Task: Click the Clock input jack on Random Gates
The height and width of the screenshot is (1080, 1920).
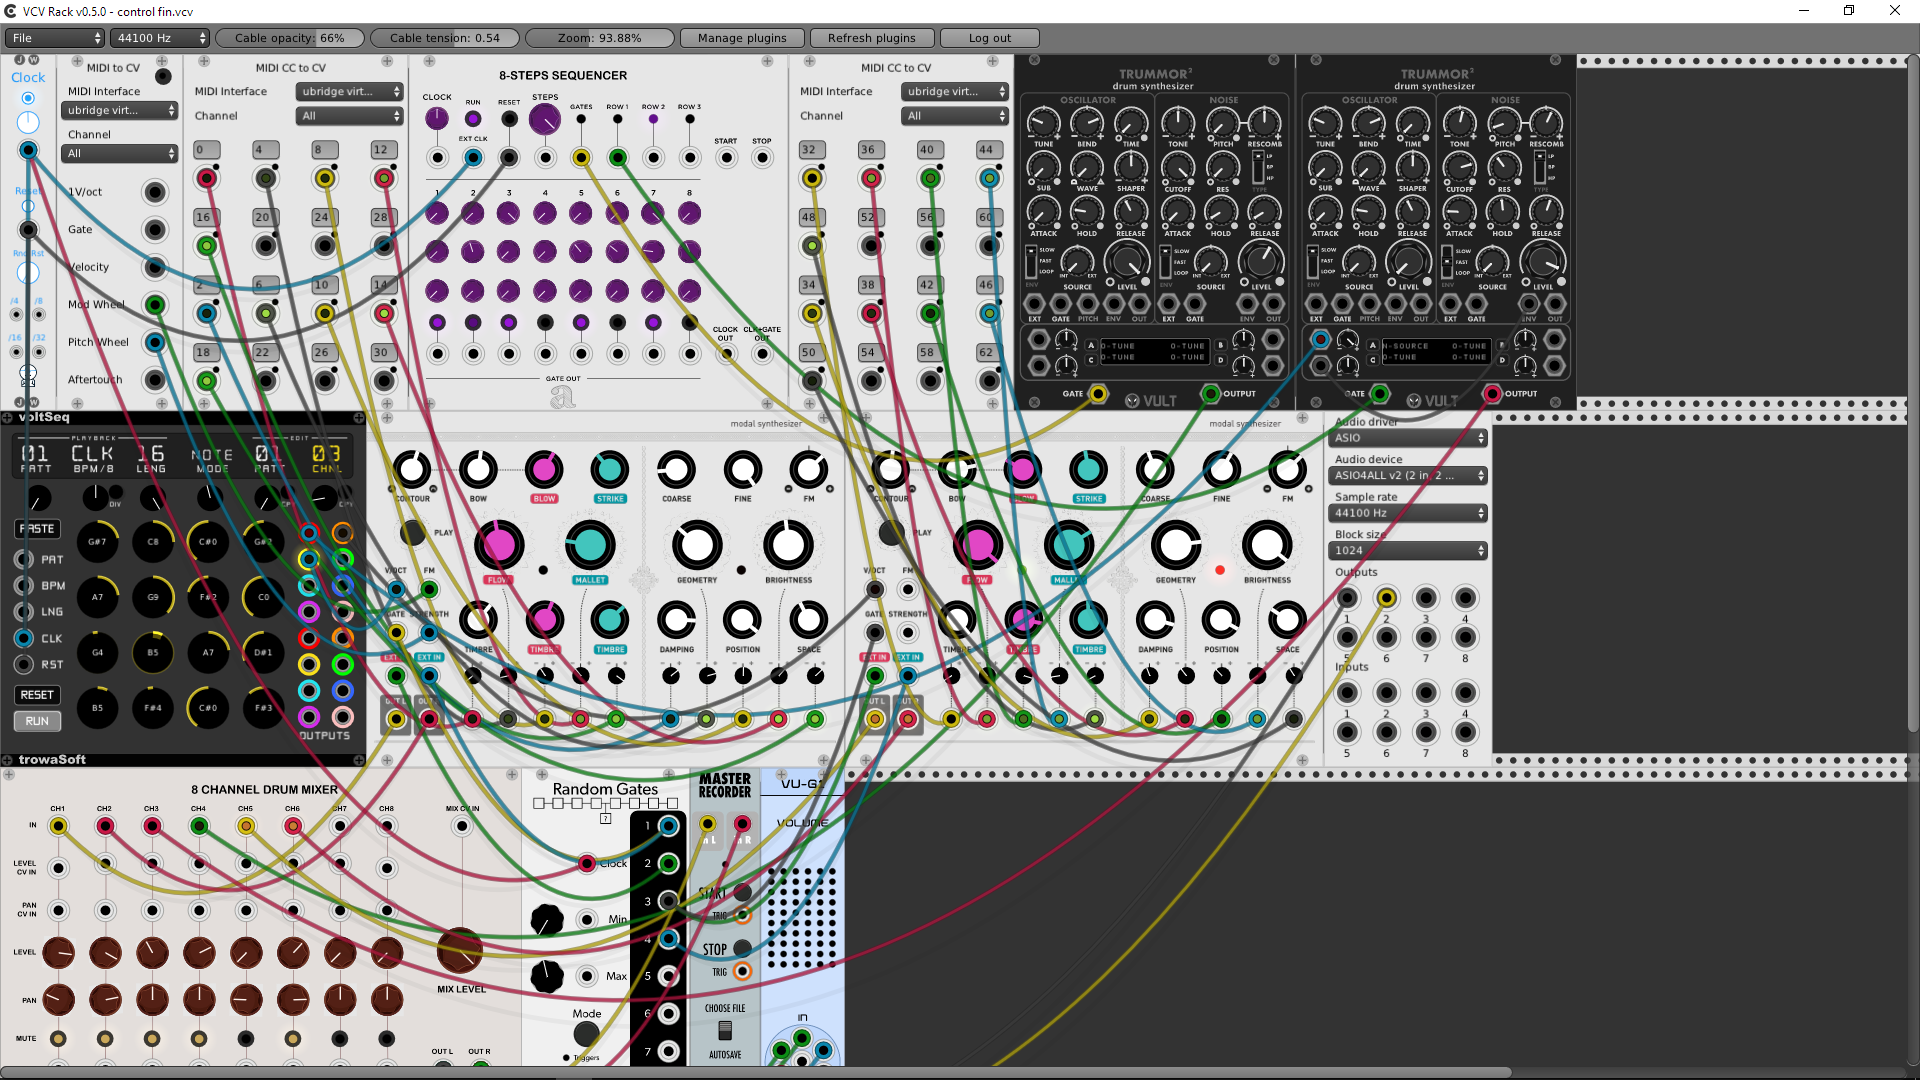Action: [587, 863]
